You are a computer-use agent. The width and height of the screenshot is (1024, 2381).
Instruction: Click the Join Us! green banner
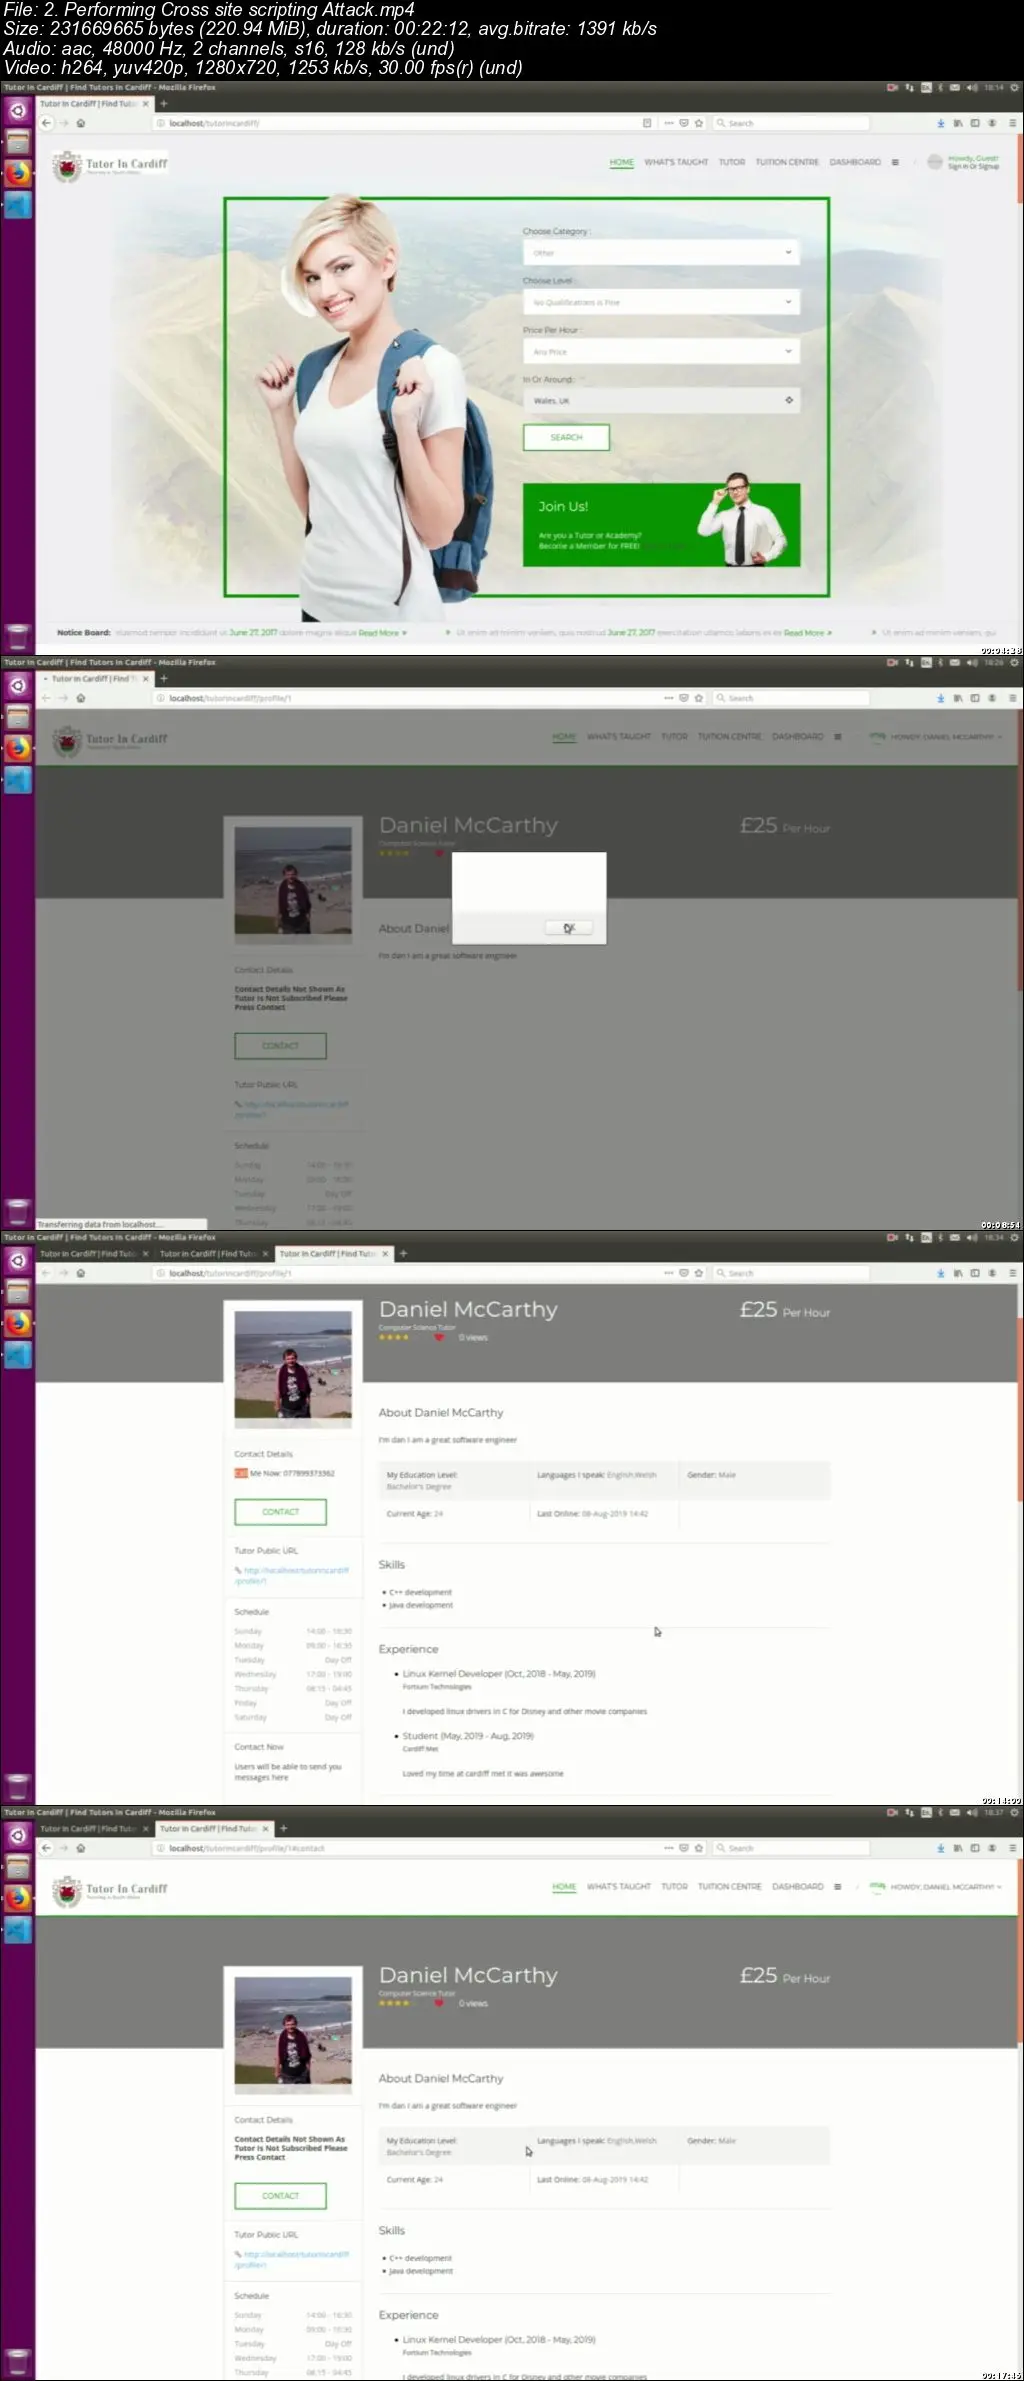[661, 525]
